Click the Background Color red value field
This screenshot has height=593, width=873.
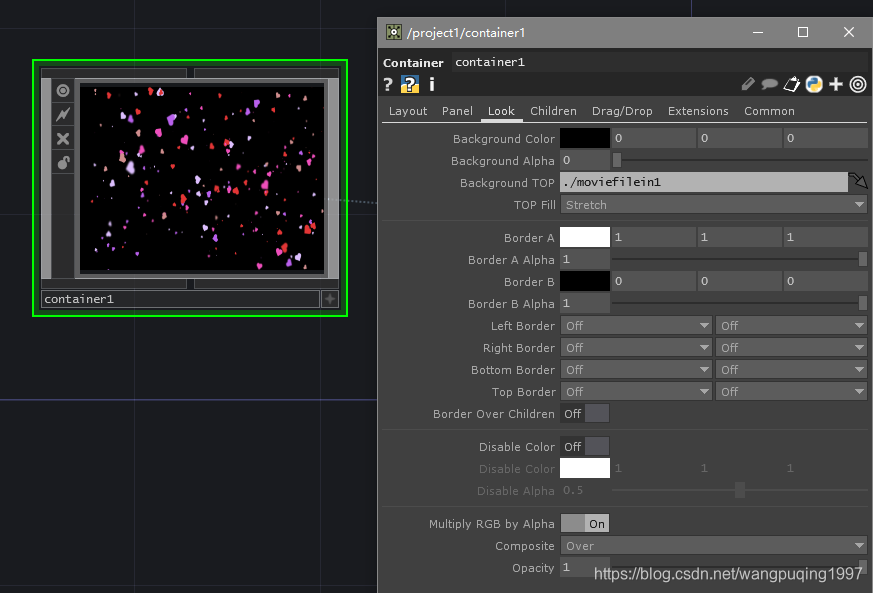(653, 138)
